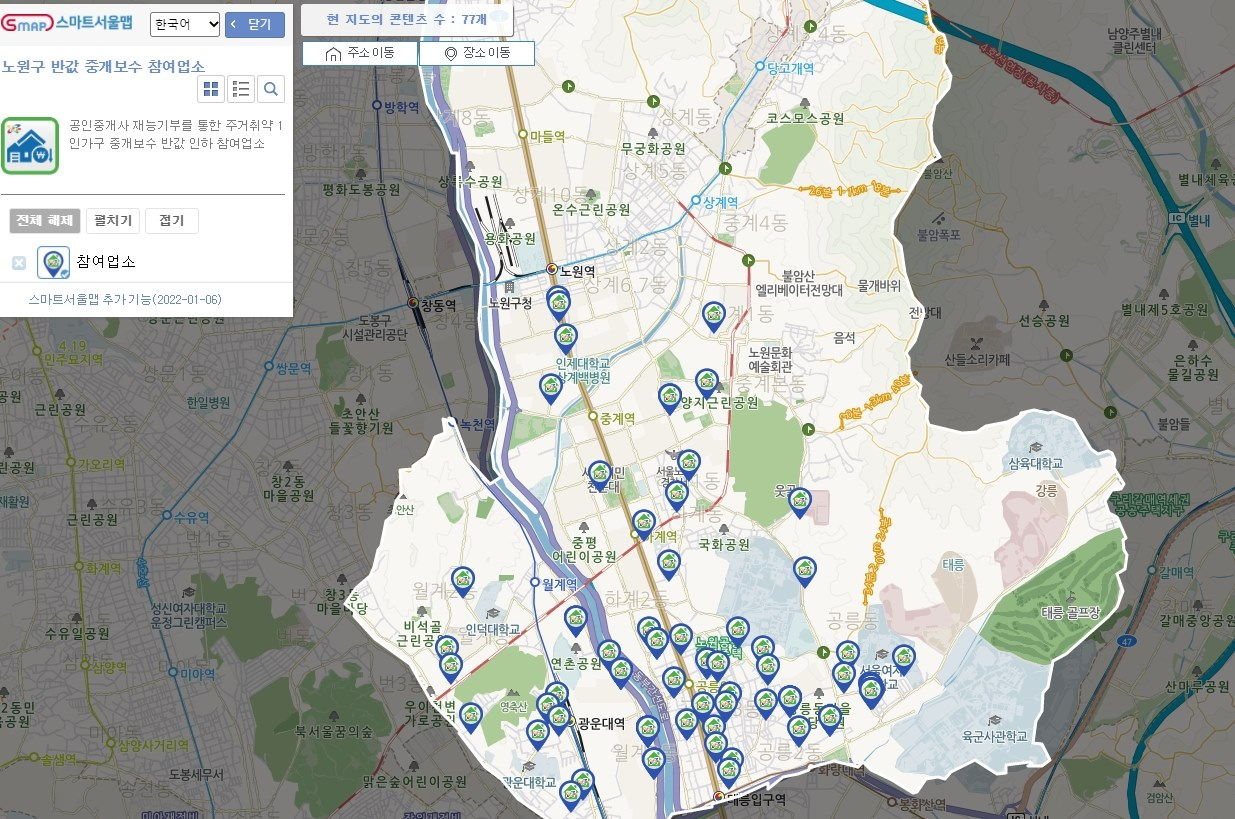Open search with the magnifier icon

click(x=271, y=89)
